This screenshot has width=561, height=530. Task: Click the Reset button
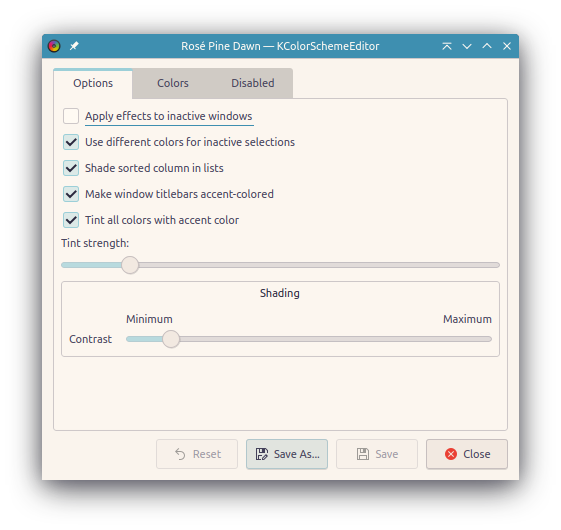click(197, 454)
